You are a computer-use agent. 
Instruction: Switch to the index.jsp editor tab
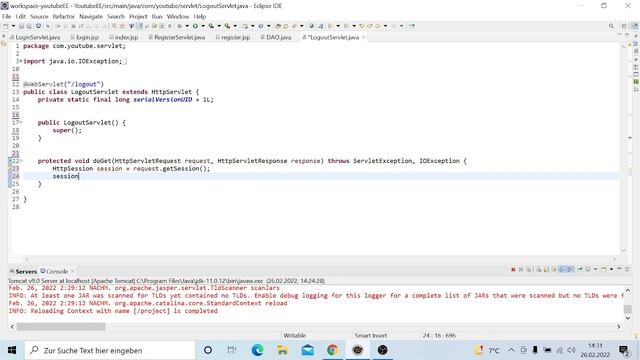point(124,37)
